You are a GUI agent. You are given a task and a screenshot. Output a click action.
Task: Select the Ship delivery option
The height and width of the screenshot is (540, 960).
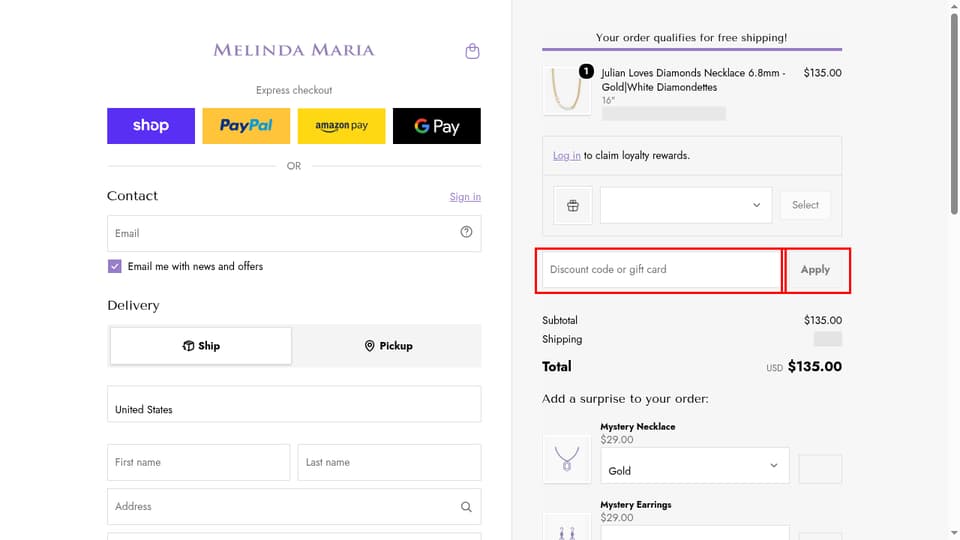[201, 346]
